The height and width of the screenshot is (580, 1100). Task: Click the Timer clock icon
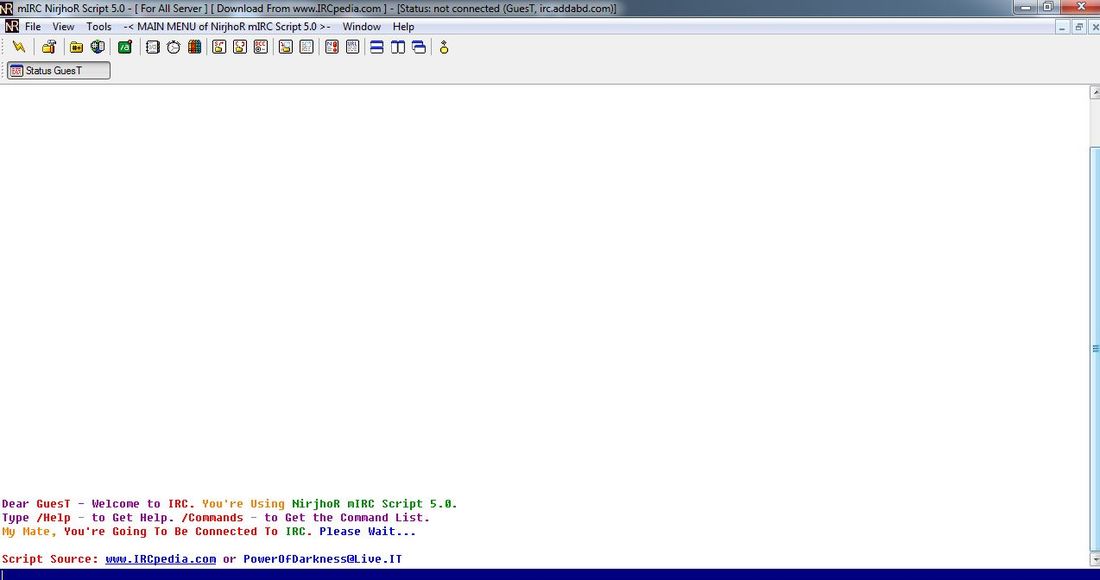(x=173, y=47)
